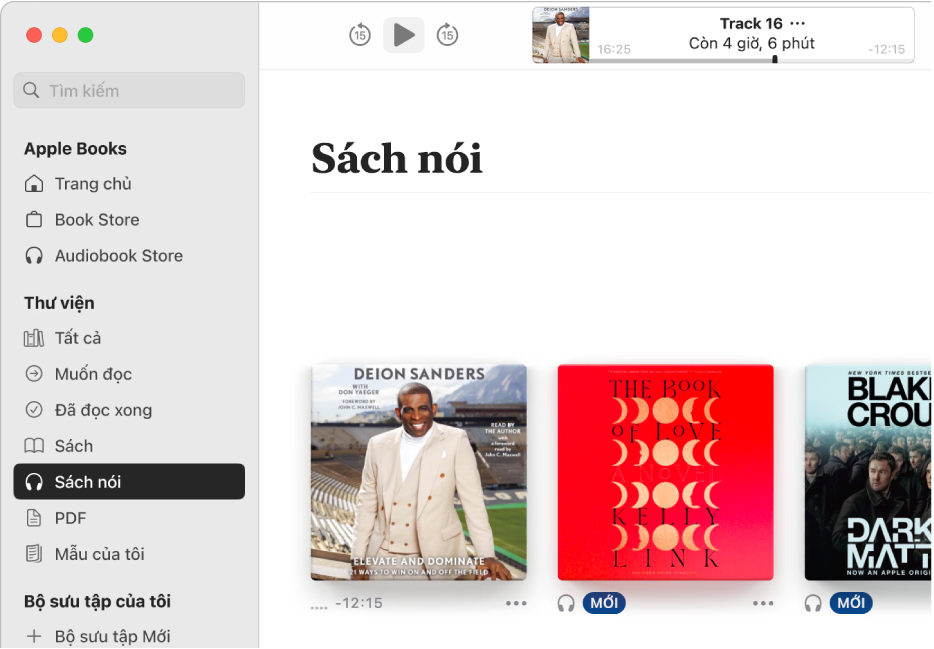Select Tất cả library item
Viewport: 934px width, 649px height.
point(129,338)
